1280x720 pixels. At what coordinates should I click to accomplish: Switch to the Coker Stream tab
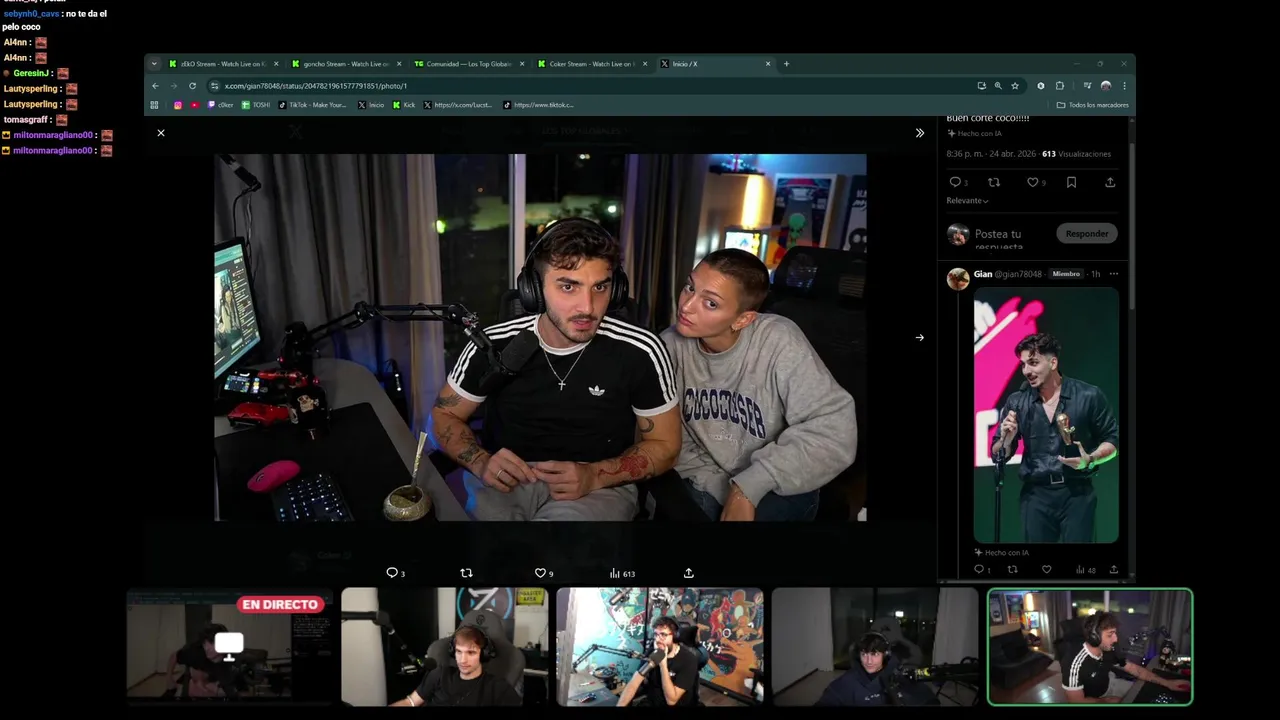coord(591,64)
